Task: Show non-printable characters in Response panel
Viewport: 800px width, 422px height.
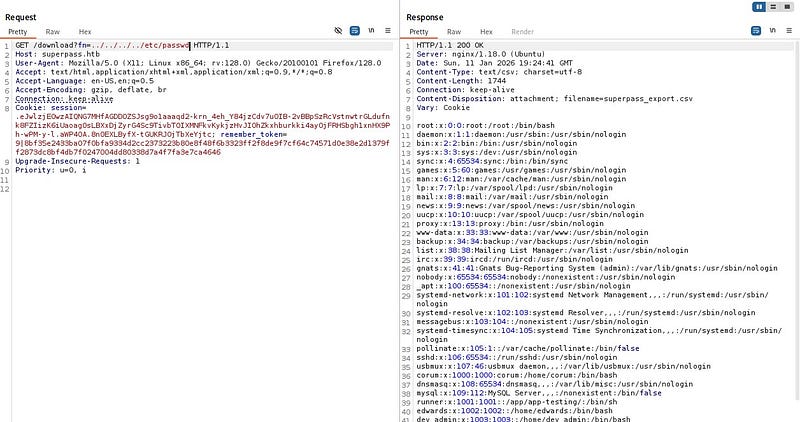Action: [773, 32]
